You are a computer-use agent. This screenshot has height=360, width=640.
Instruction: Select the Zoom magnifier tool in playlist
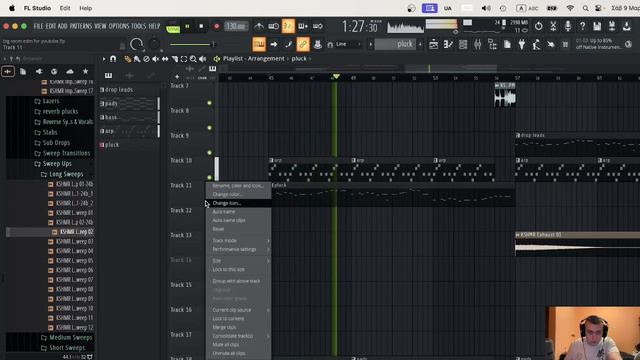(x=193, y=59)
